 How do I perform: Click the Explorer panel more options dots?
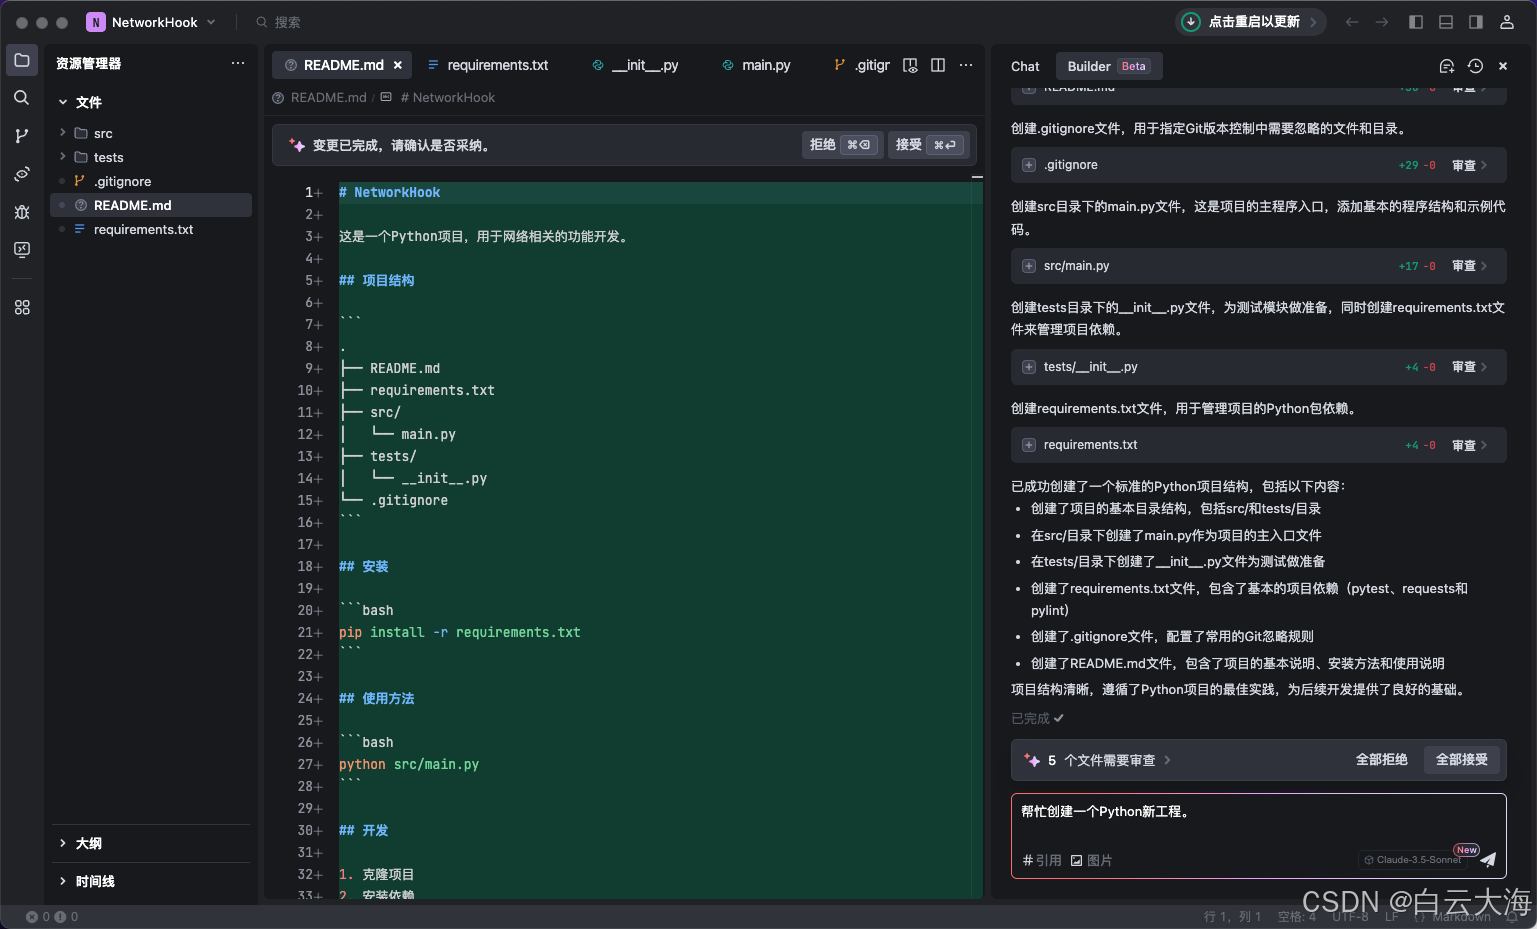pyautogui.click(x=238, y=63)
